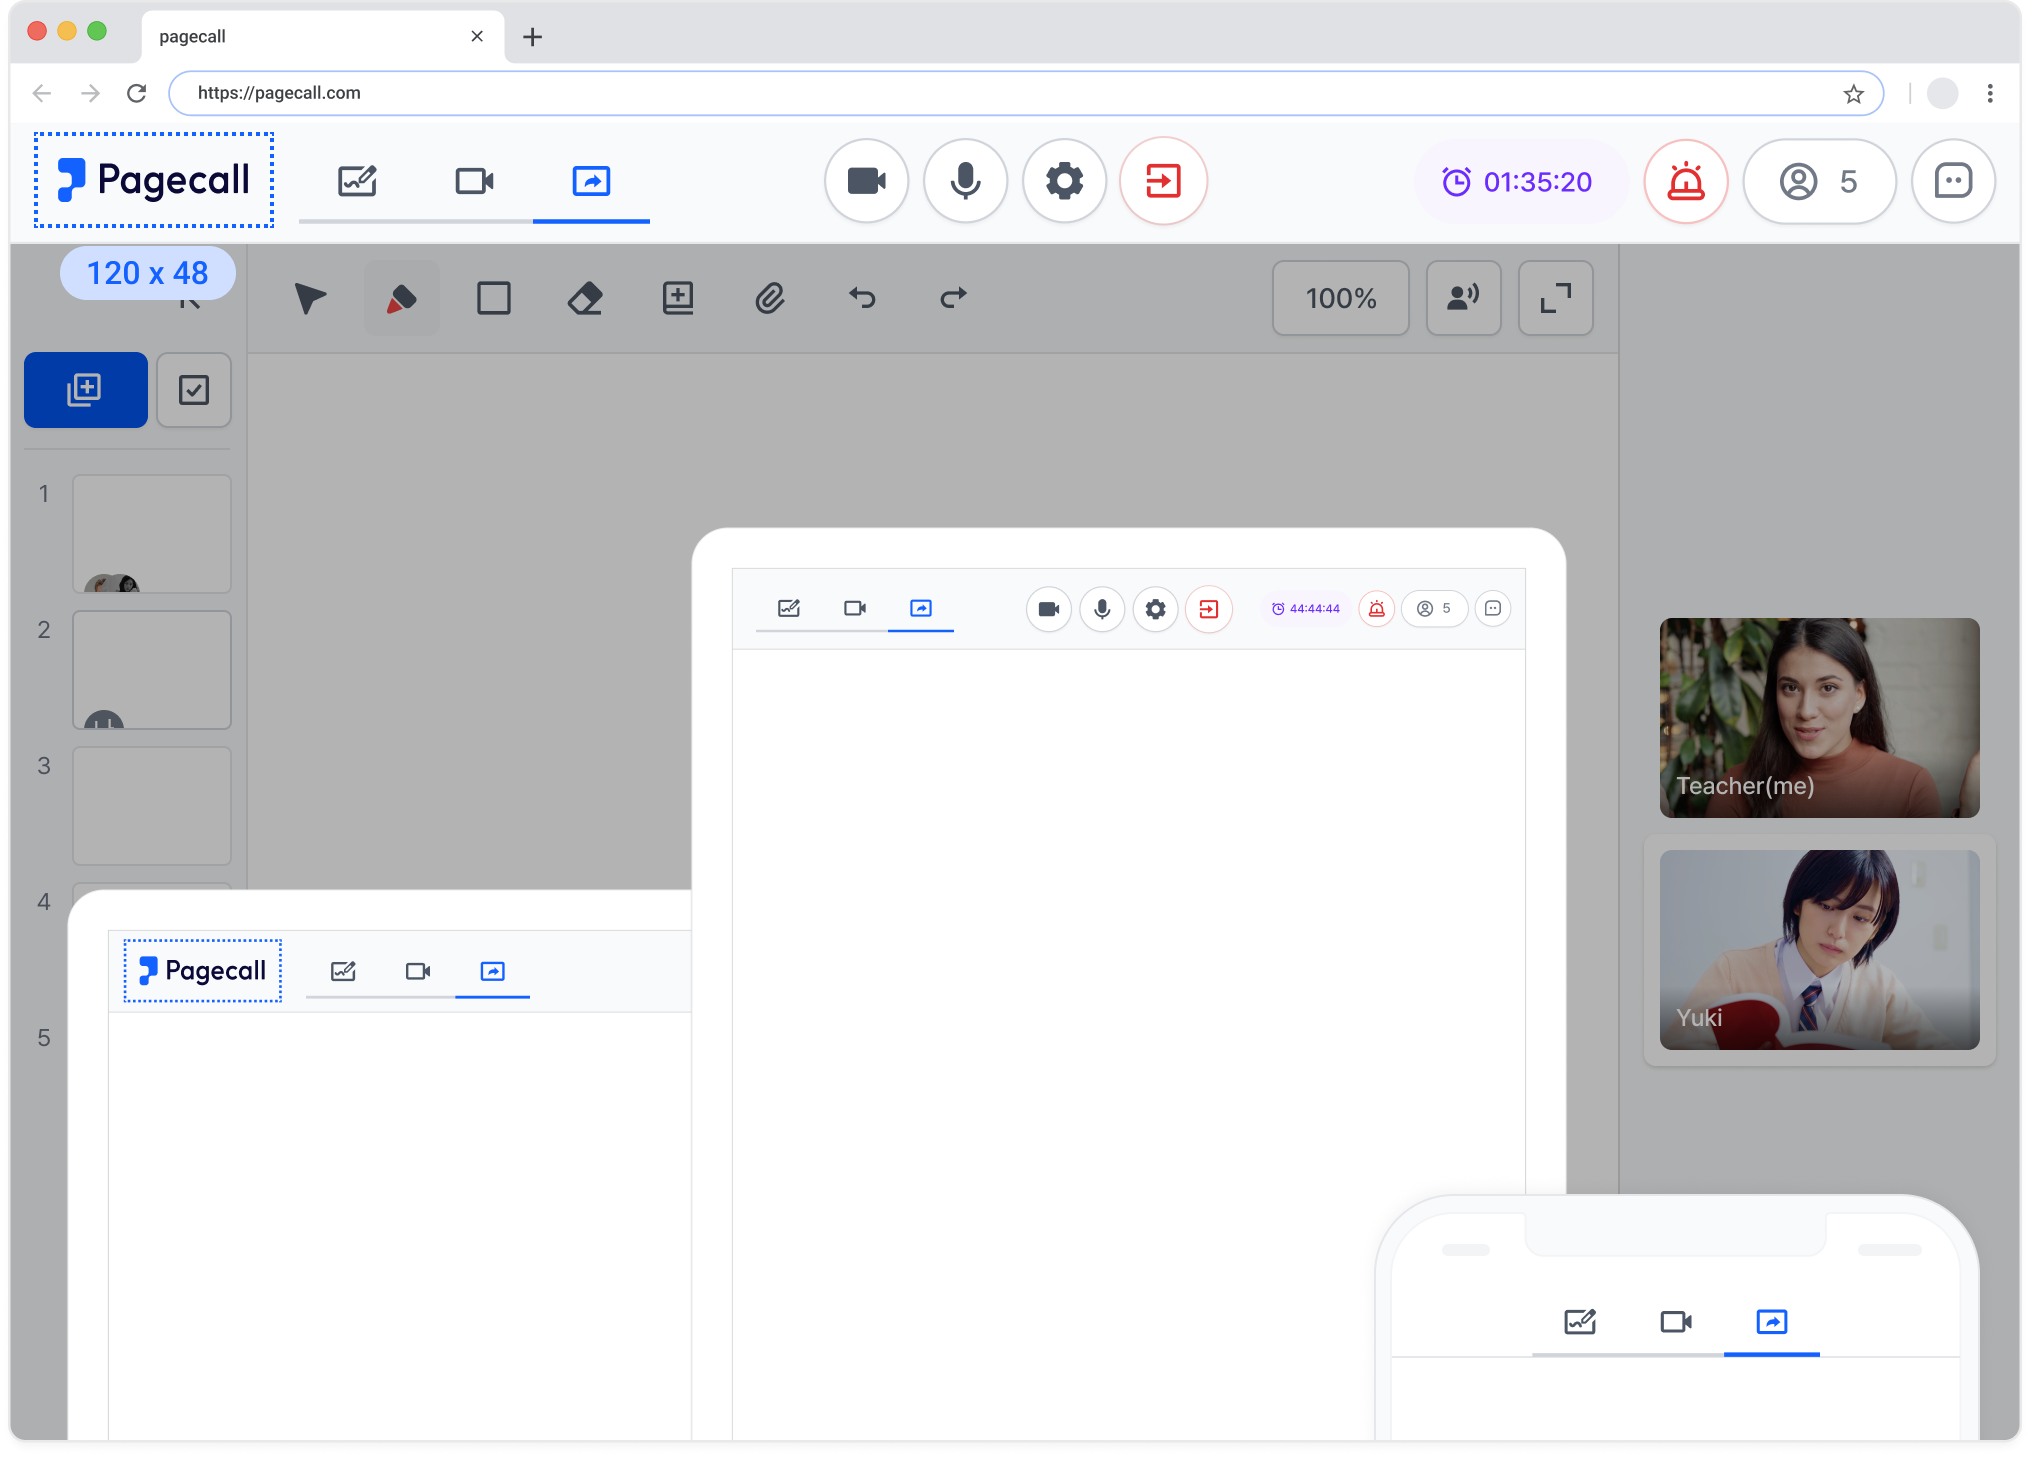Toggle microphone button in center tablet mockup
The height and width of the screenshot is (1457, 2030).
point(1102,609)
